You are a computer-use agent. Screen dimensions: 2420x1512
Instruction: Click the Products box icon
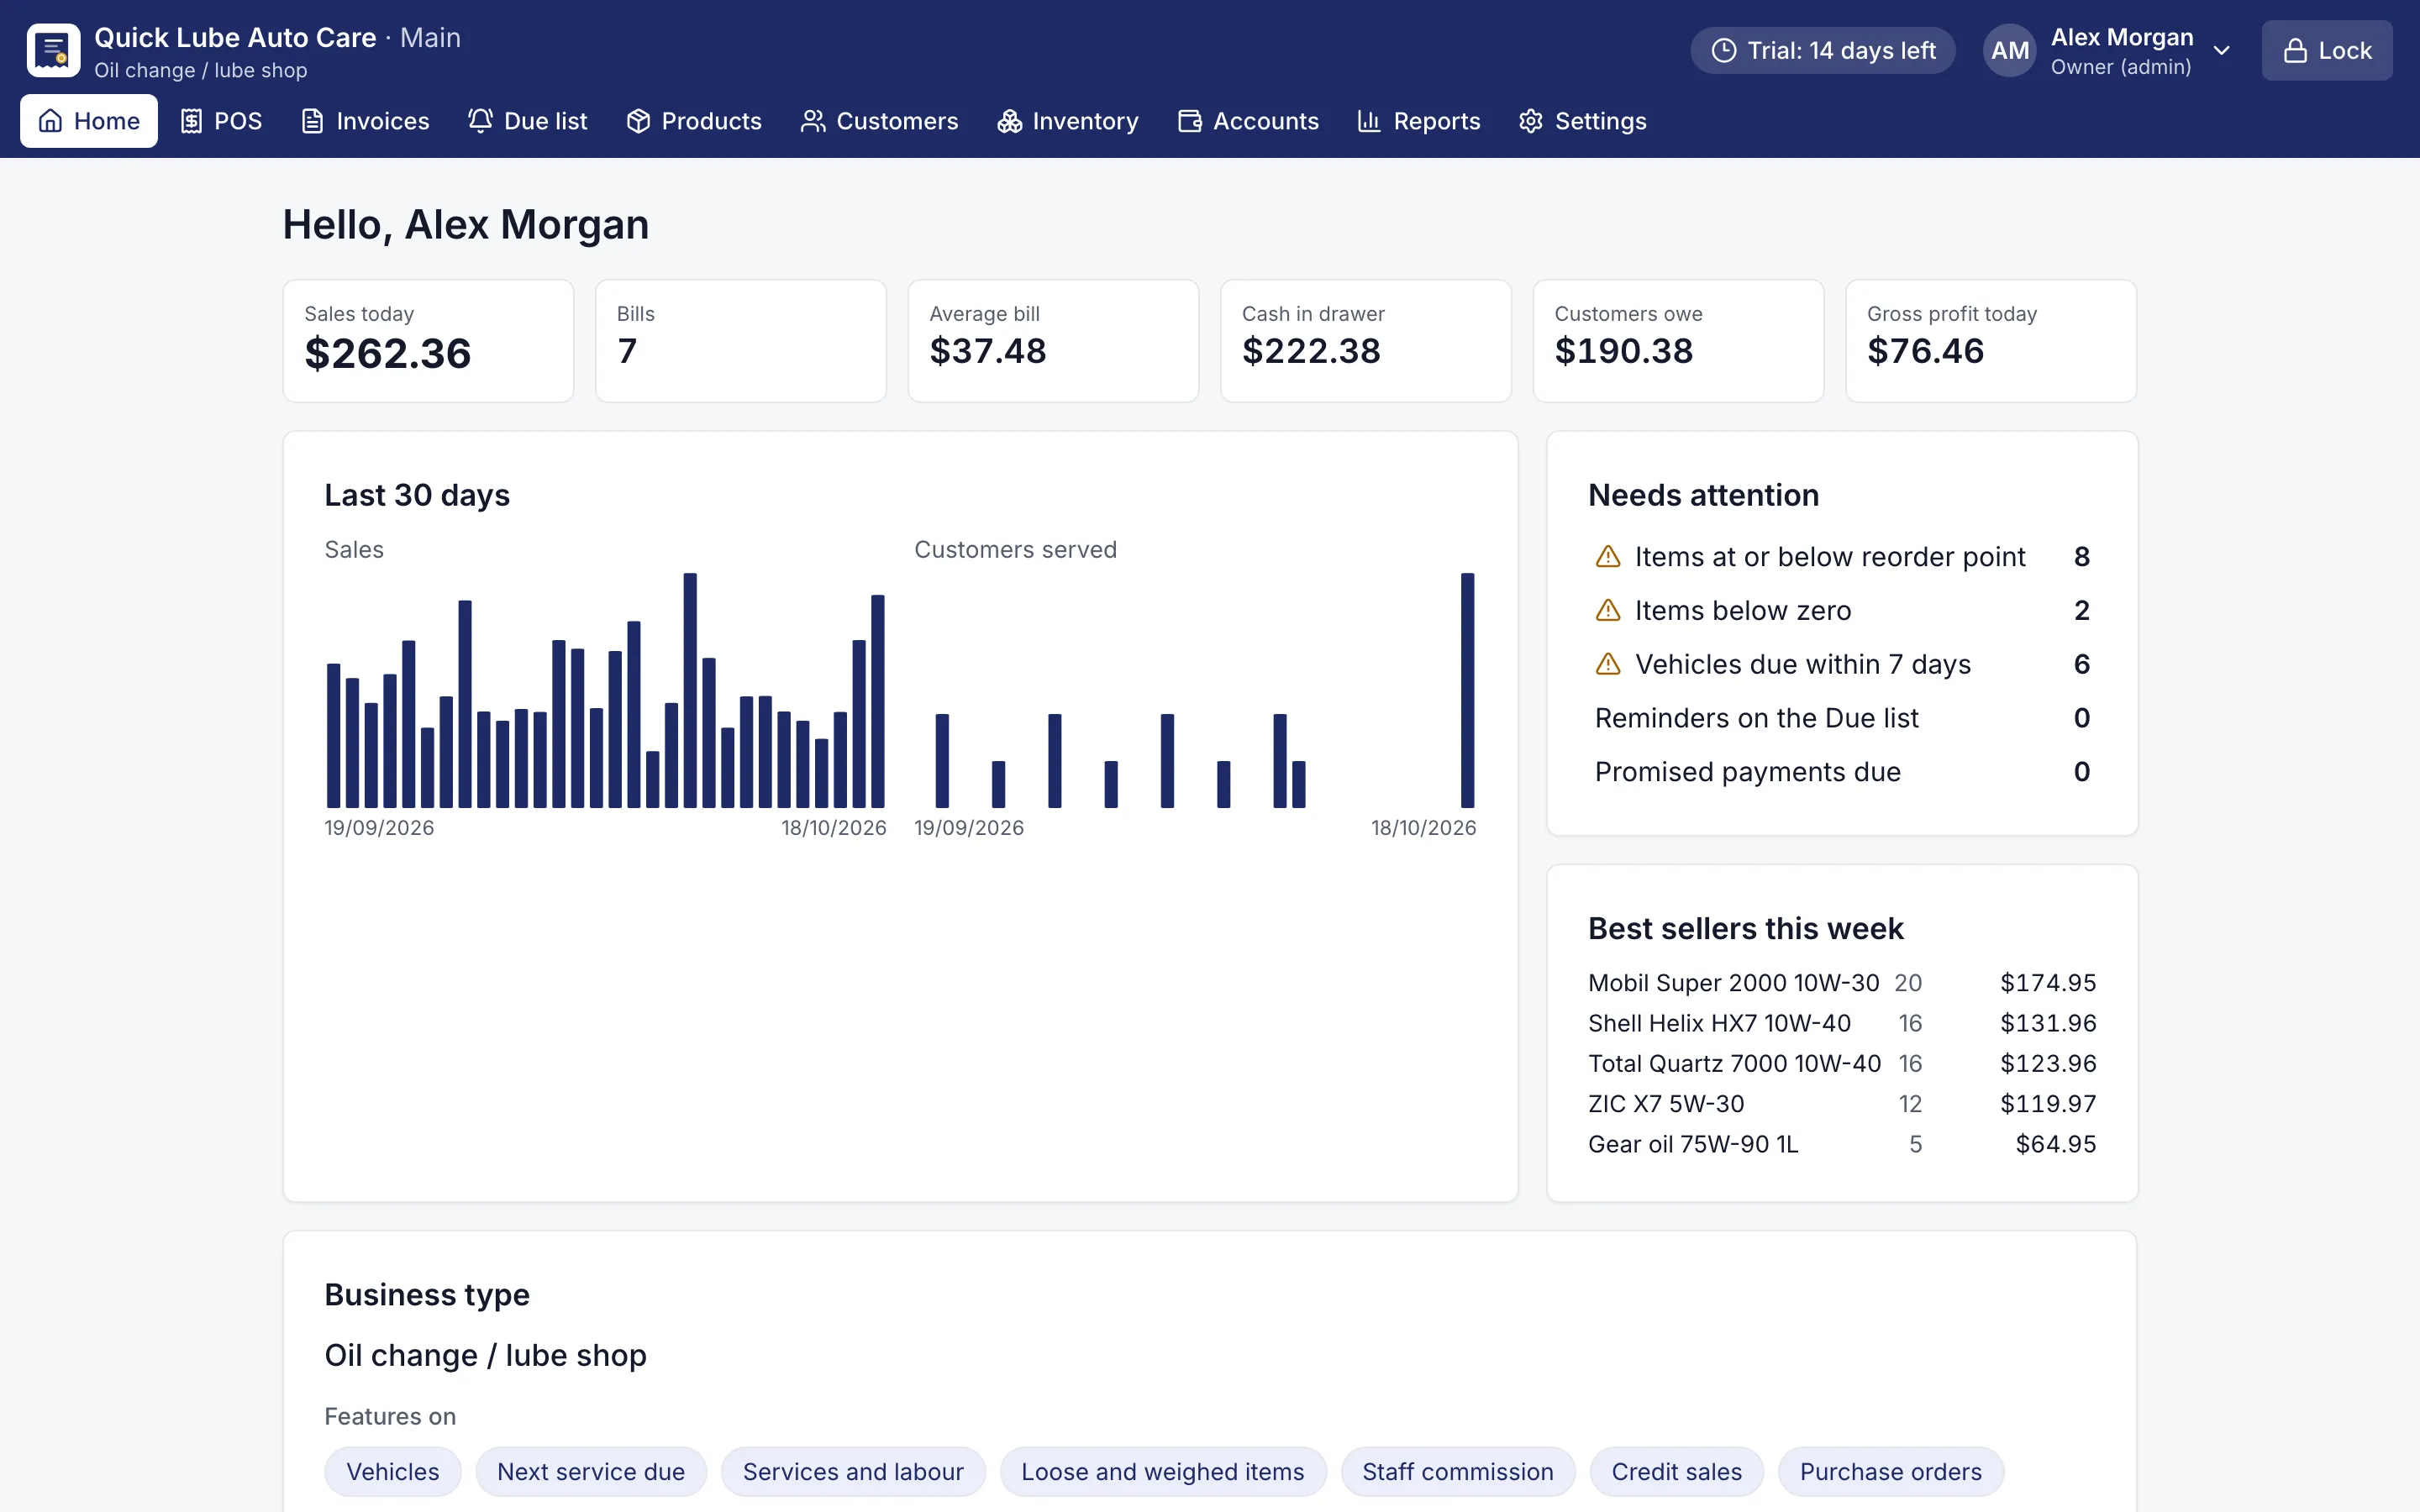[638, 121]
